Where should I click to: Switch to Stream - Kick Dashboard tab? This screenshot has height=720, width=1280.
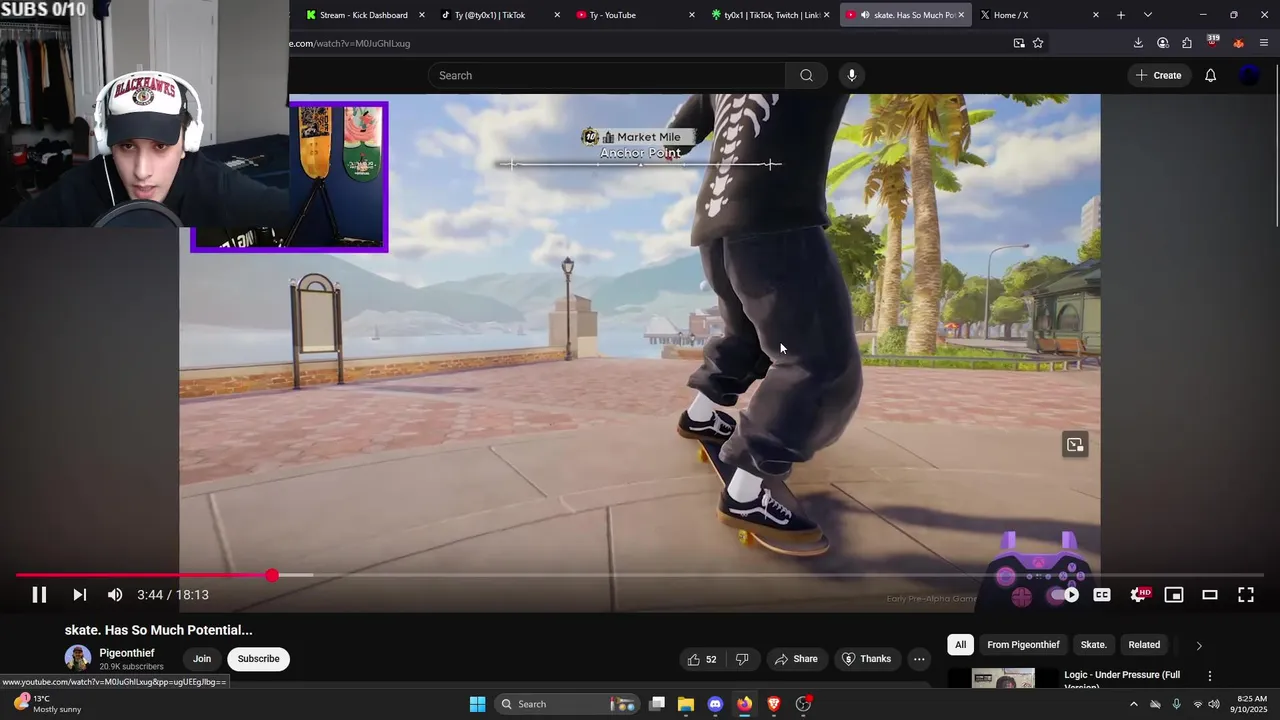tap(365, 15)
